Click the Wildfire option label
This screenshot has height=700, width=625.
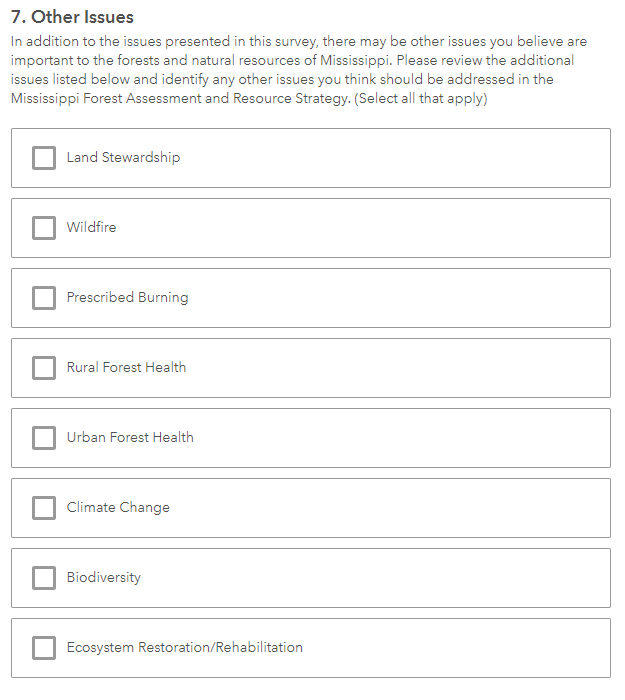click(92, 227)
